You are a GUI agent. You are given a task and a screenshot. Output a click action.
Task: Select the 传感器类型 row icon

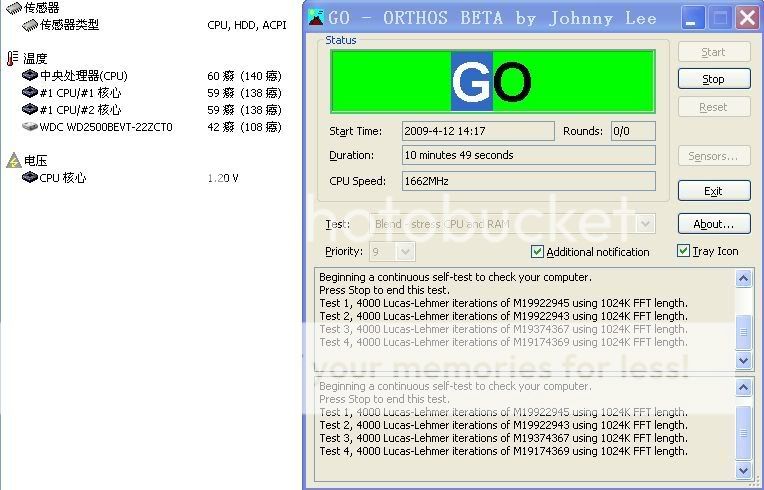tap(30, 25)
